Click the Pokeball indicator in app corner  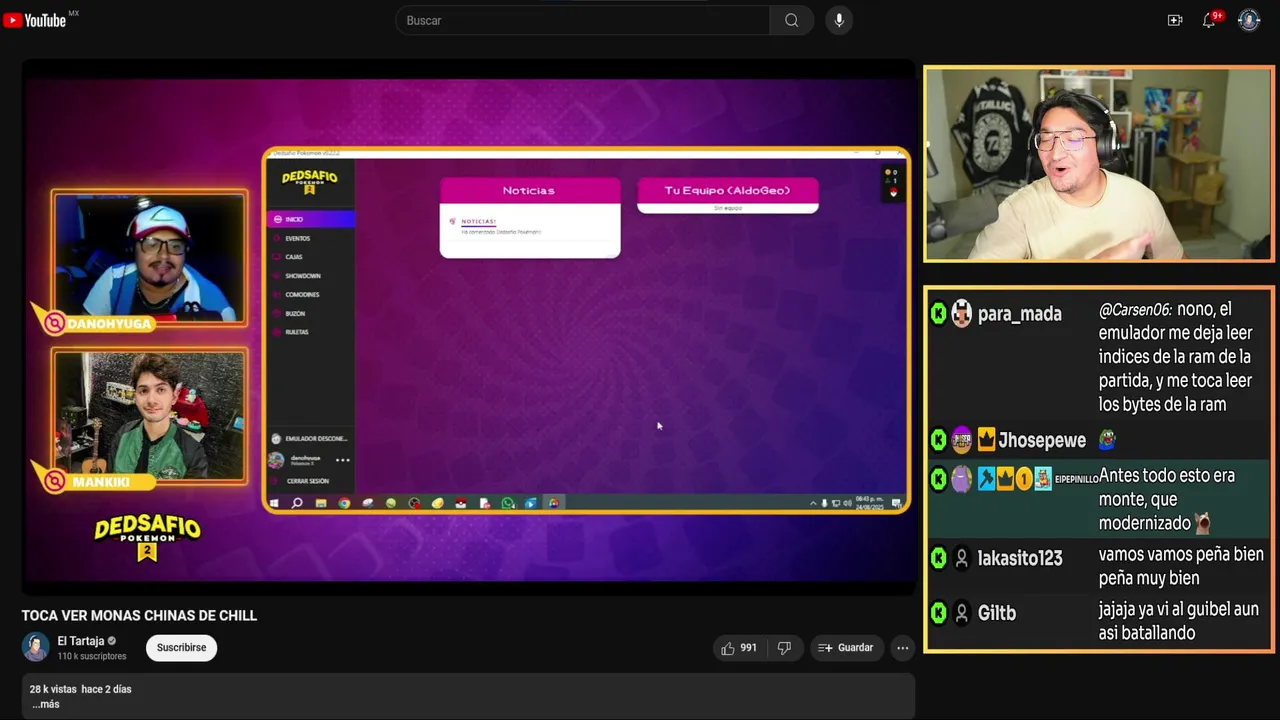click(893, 192)
